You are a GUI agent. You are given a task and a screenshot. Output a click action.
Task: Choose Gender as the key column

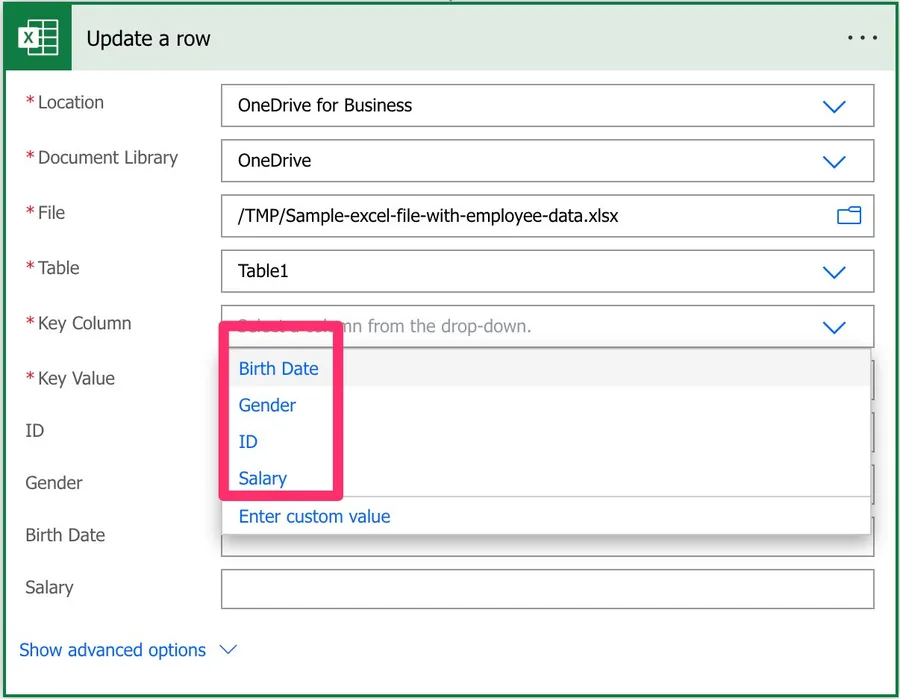(x=267, y=405)
